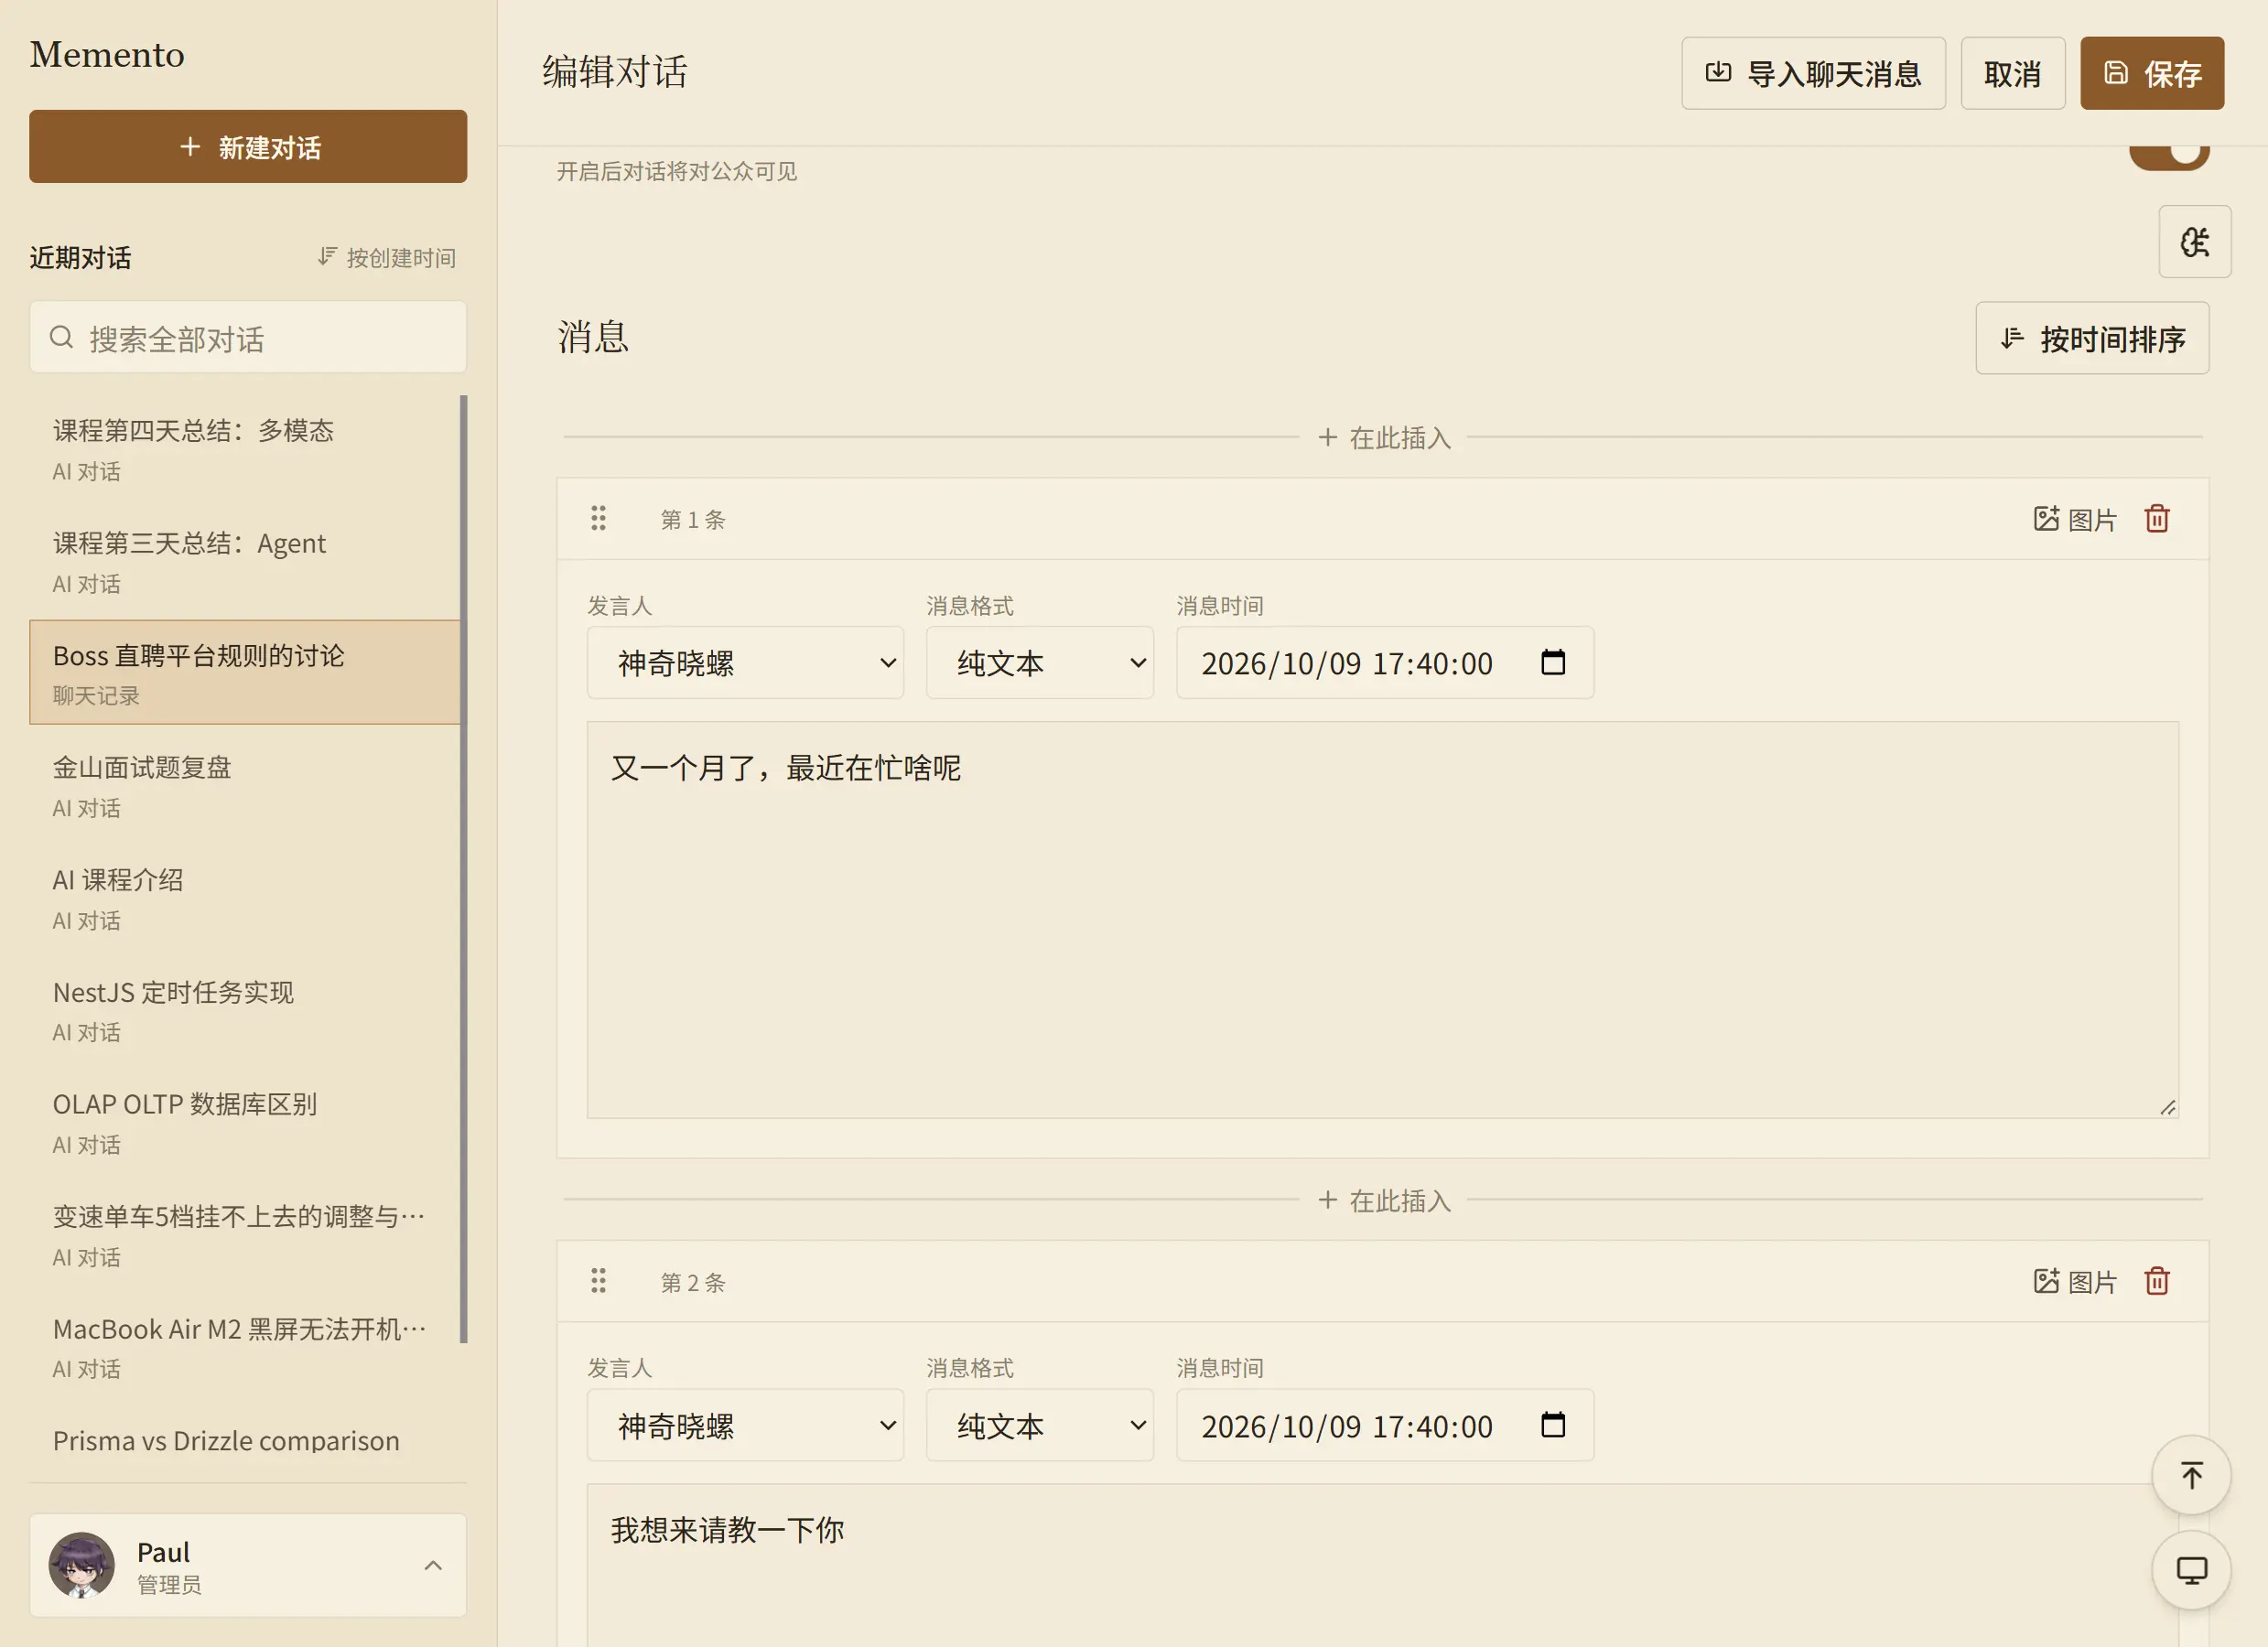This screenshot has height=1647, width=2268.
Task: Open calendar picker for second message time
Action: point(1553,1424)
